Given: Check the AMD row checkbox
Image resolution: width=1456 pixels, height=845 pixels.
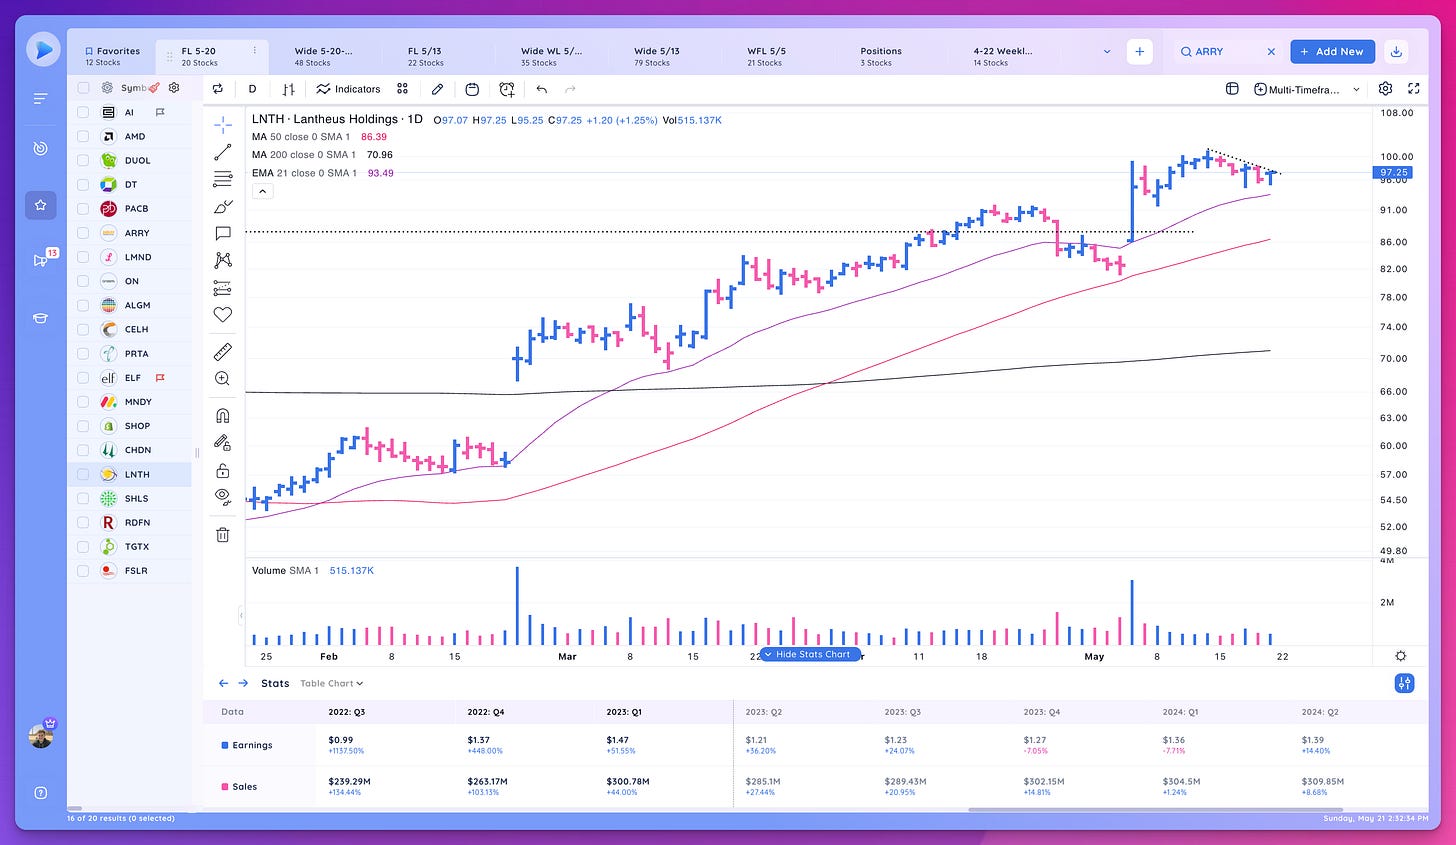Looking at the screenshot, I should [x=83, y=136].
